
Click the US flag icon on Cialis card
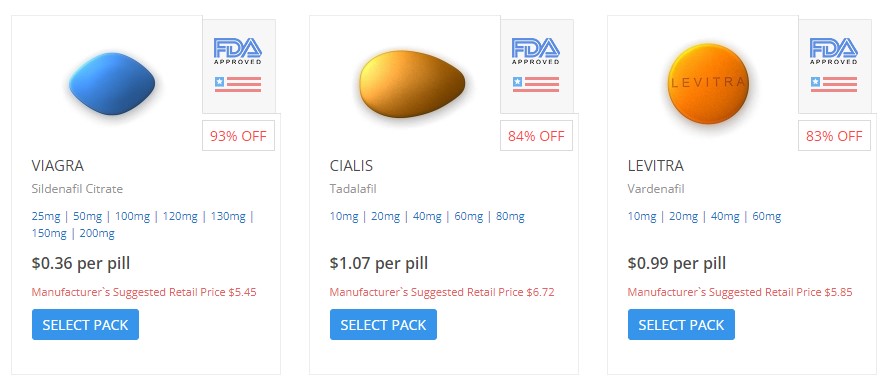click(535, 84)
